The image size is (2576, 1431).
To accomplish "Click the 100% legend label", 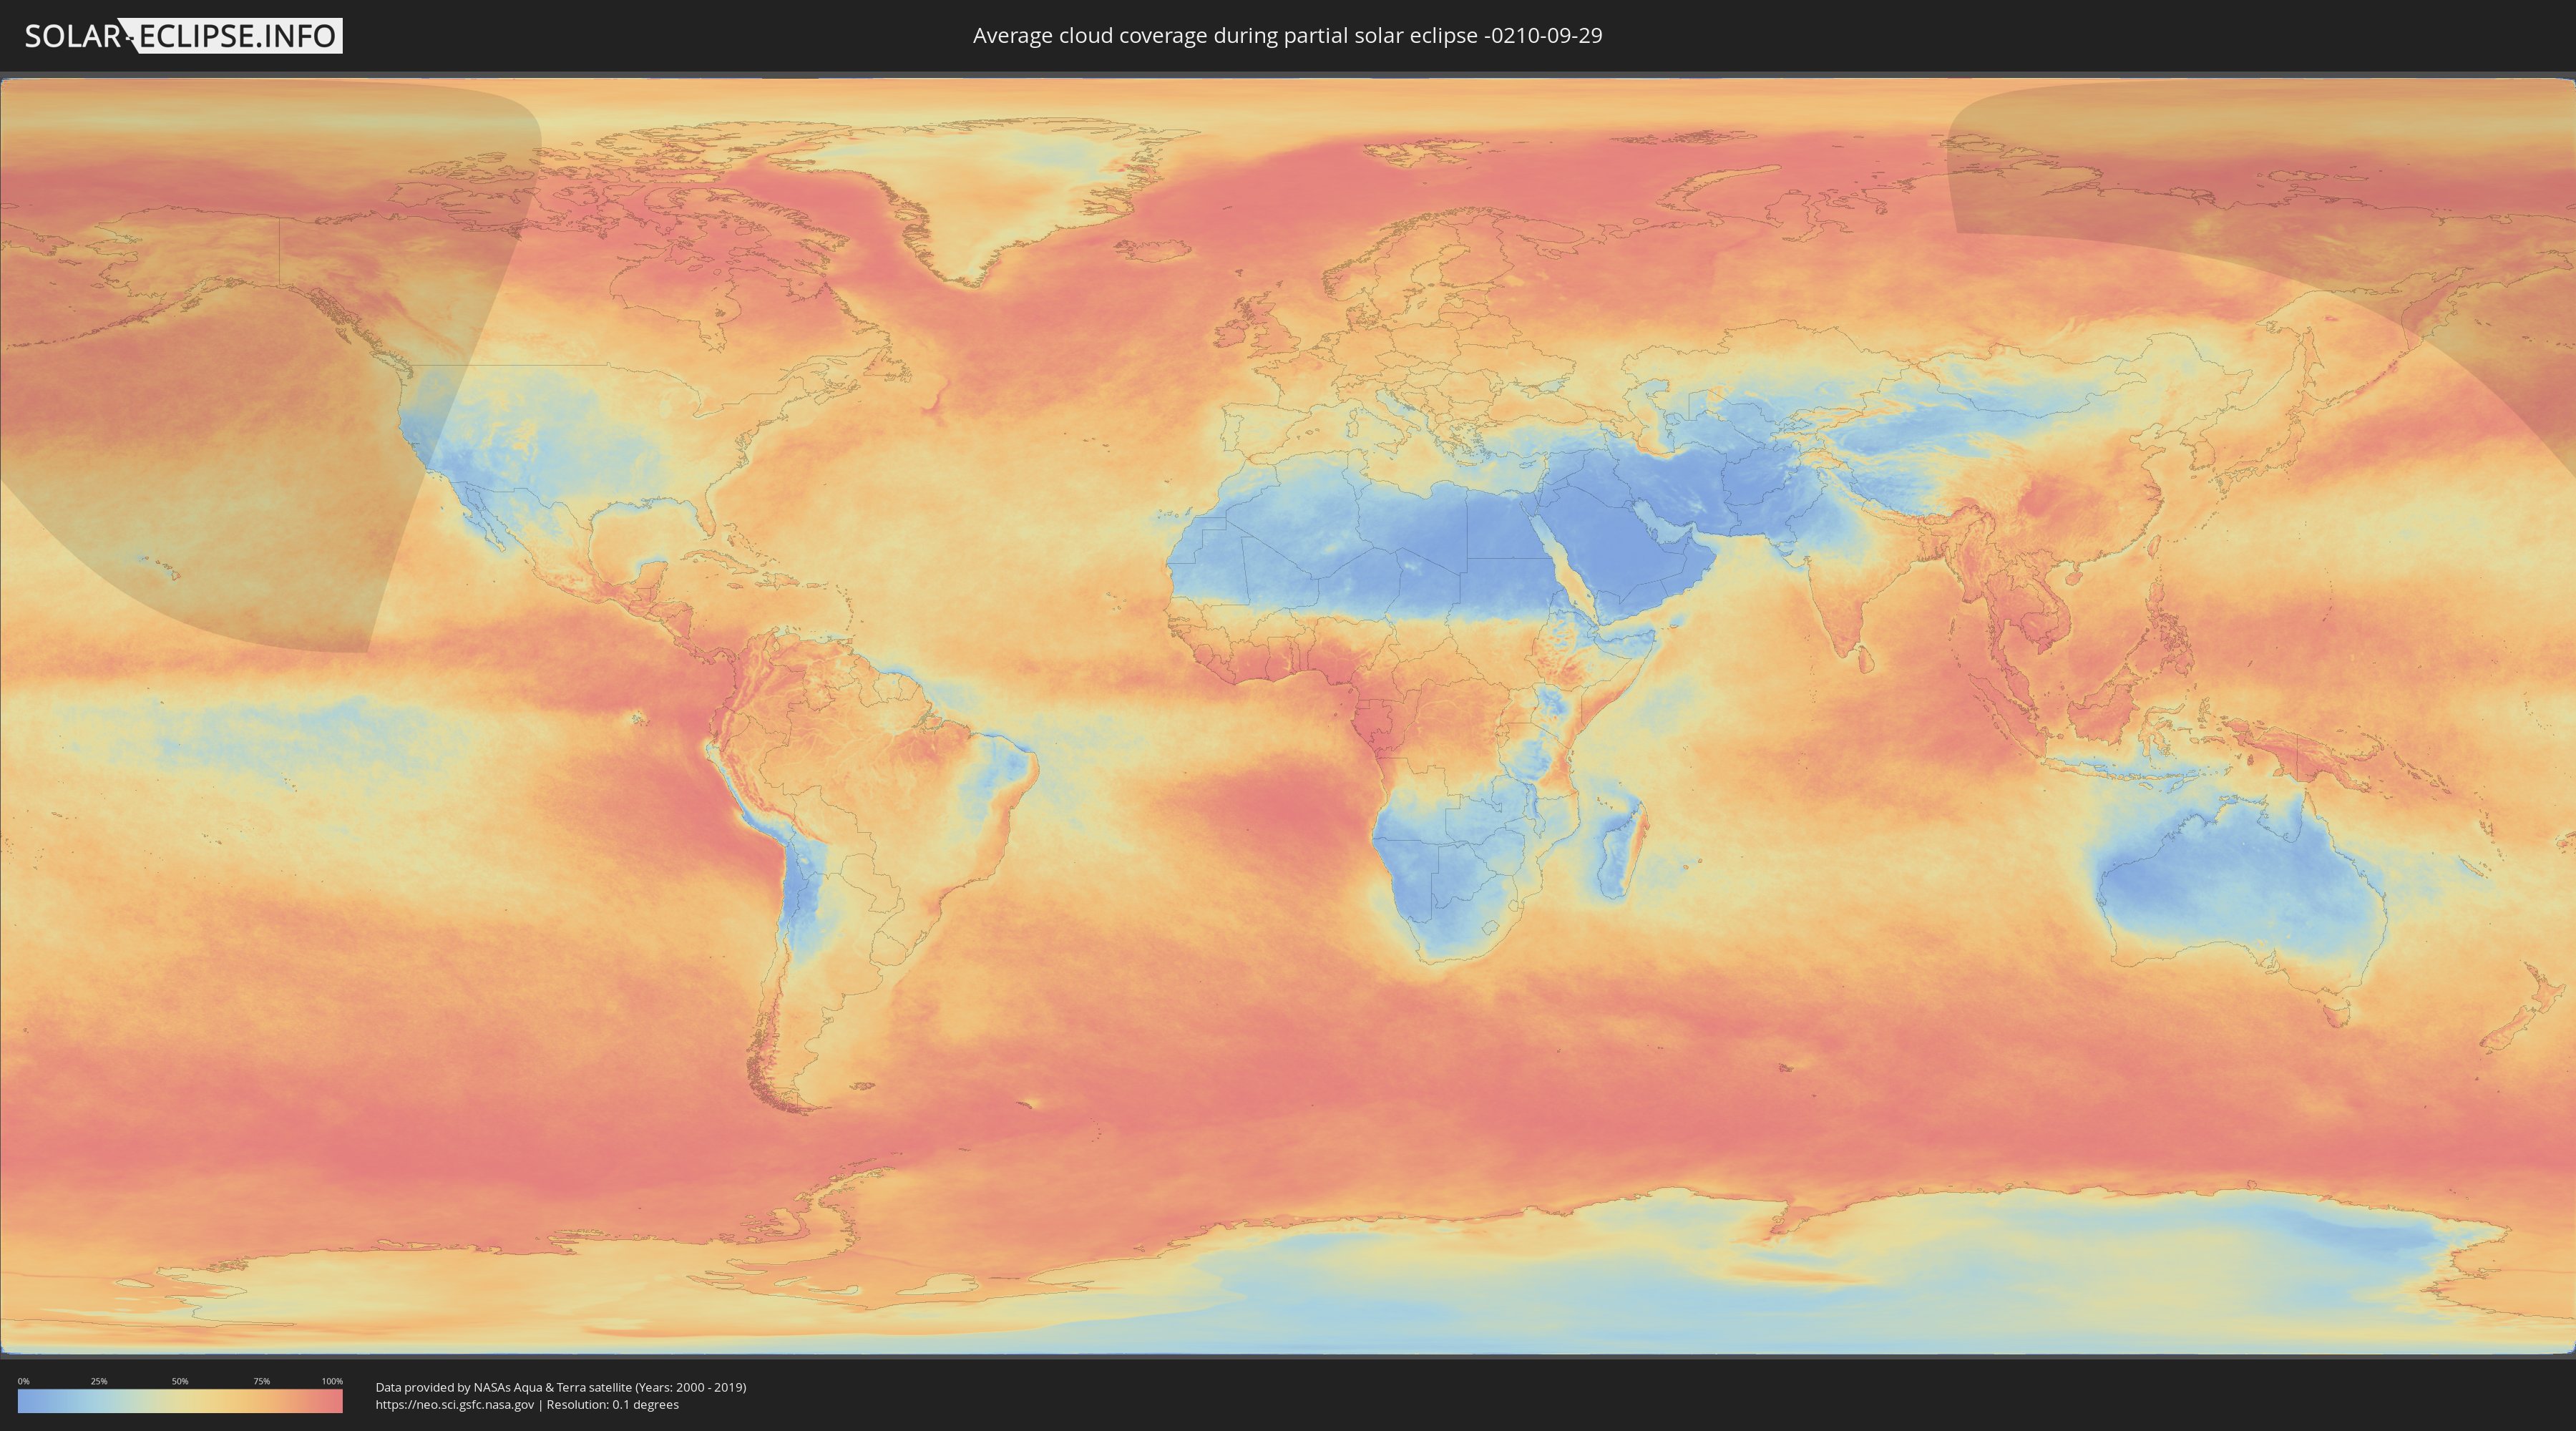I will click(332, 1381).
